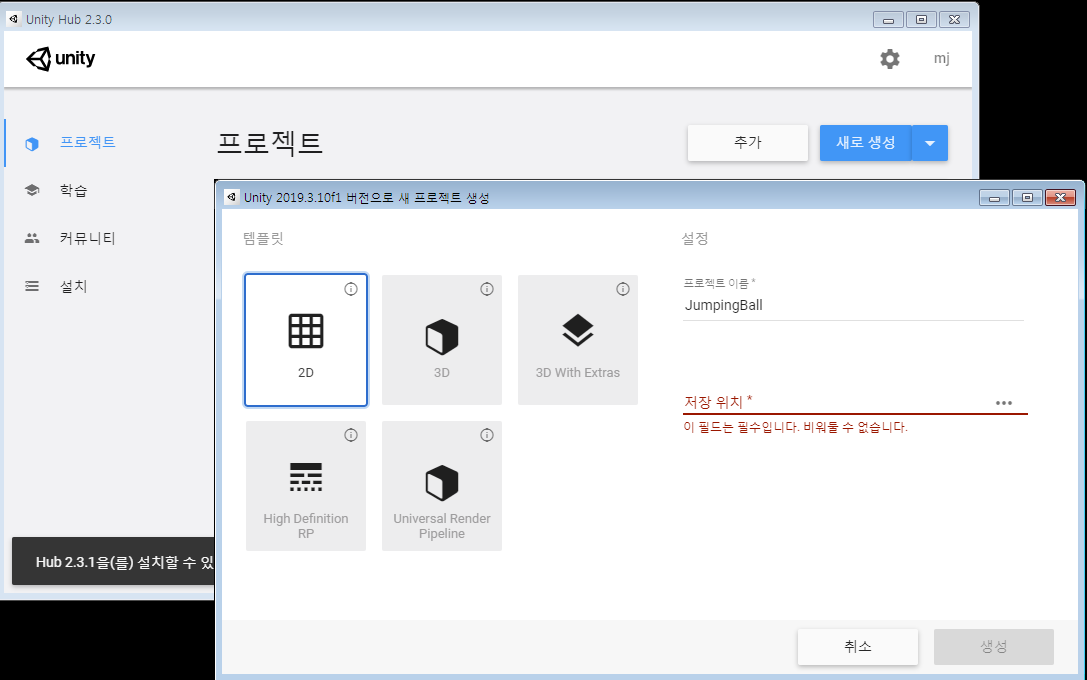Click the 프로젝트 cube icon in sidebar
This screenshot has height=680, width=1087.
tap(32, 143)
